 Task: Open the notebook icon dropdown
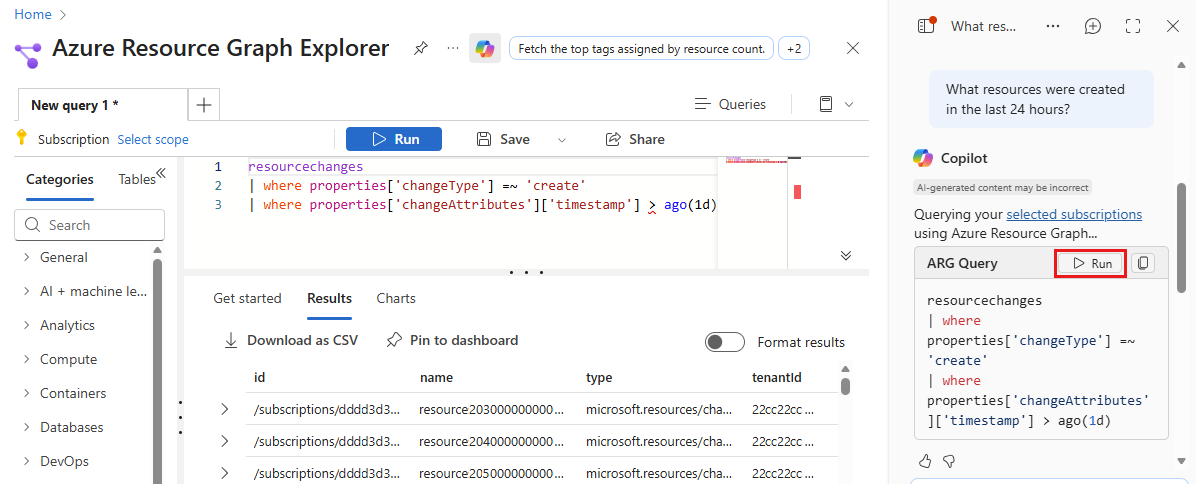(835, 104)
